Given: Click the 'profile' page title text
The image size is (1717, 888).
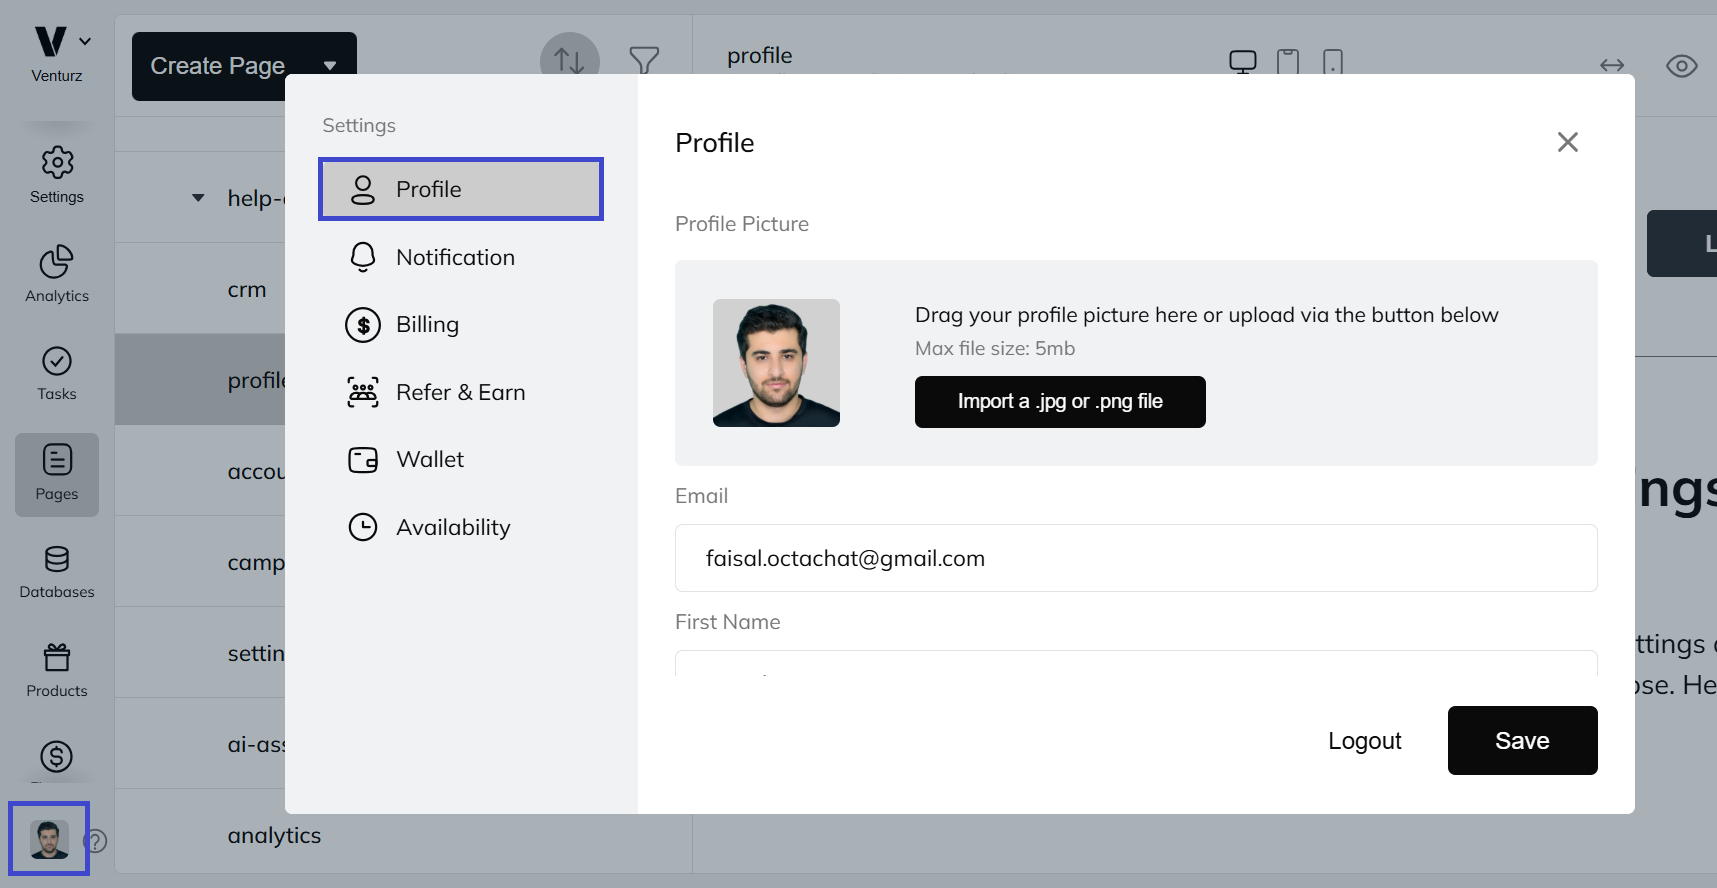Looking at the screenshot, I should 759,56.
